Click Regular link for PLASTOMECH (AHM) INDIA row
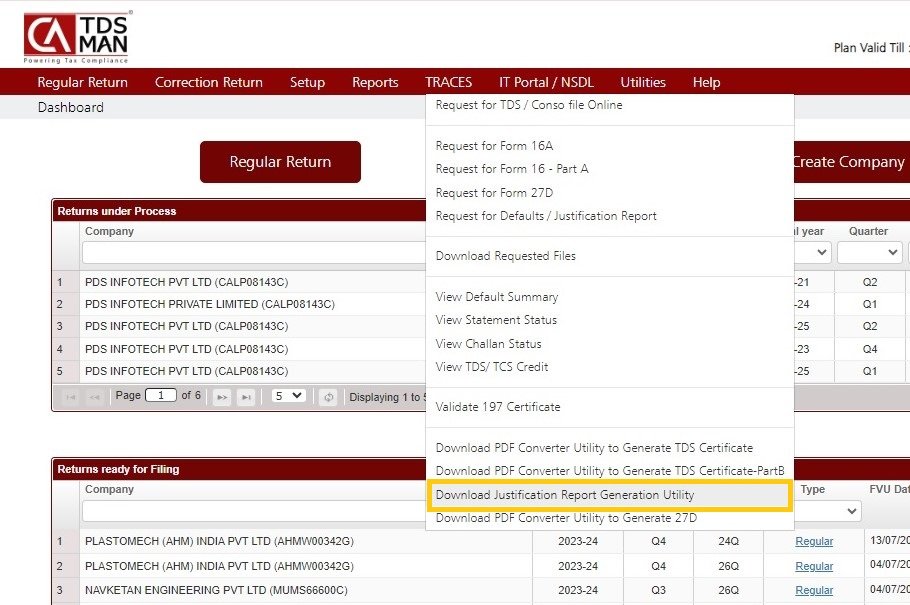 (814, 541)
